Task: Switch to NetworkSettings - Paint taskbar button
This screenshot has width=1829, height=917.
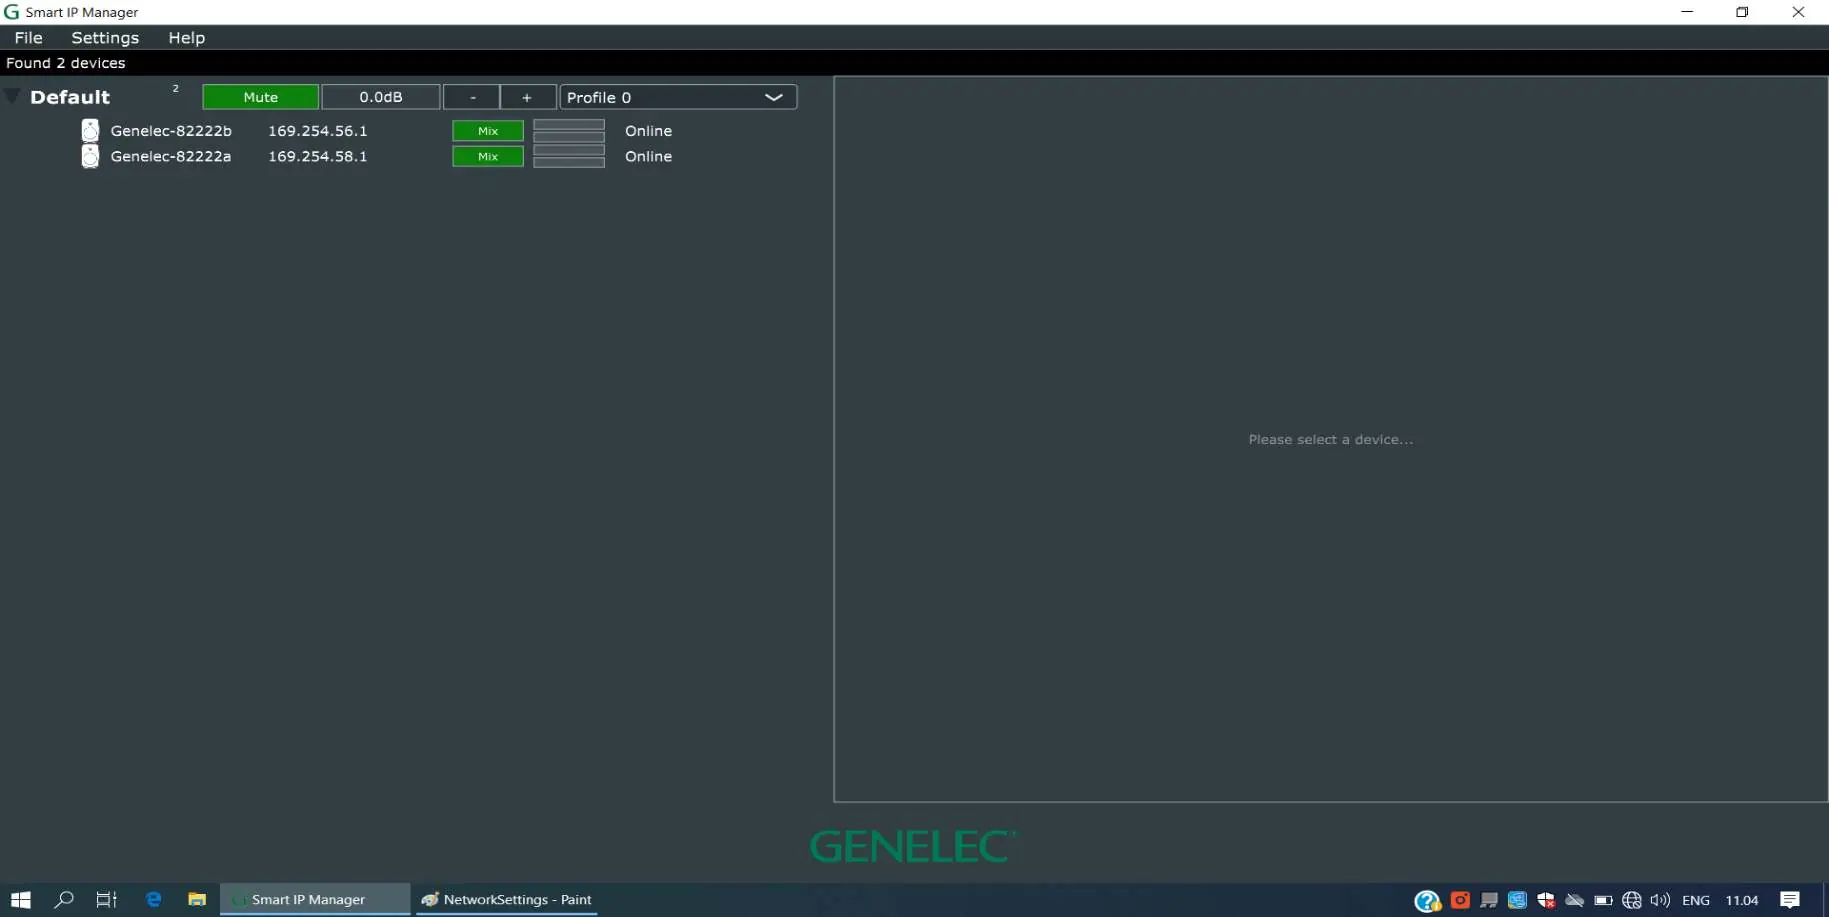Action: 507,900
